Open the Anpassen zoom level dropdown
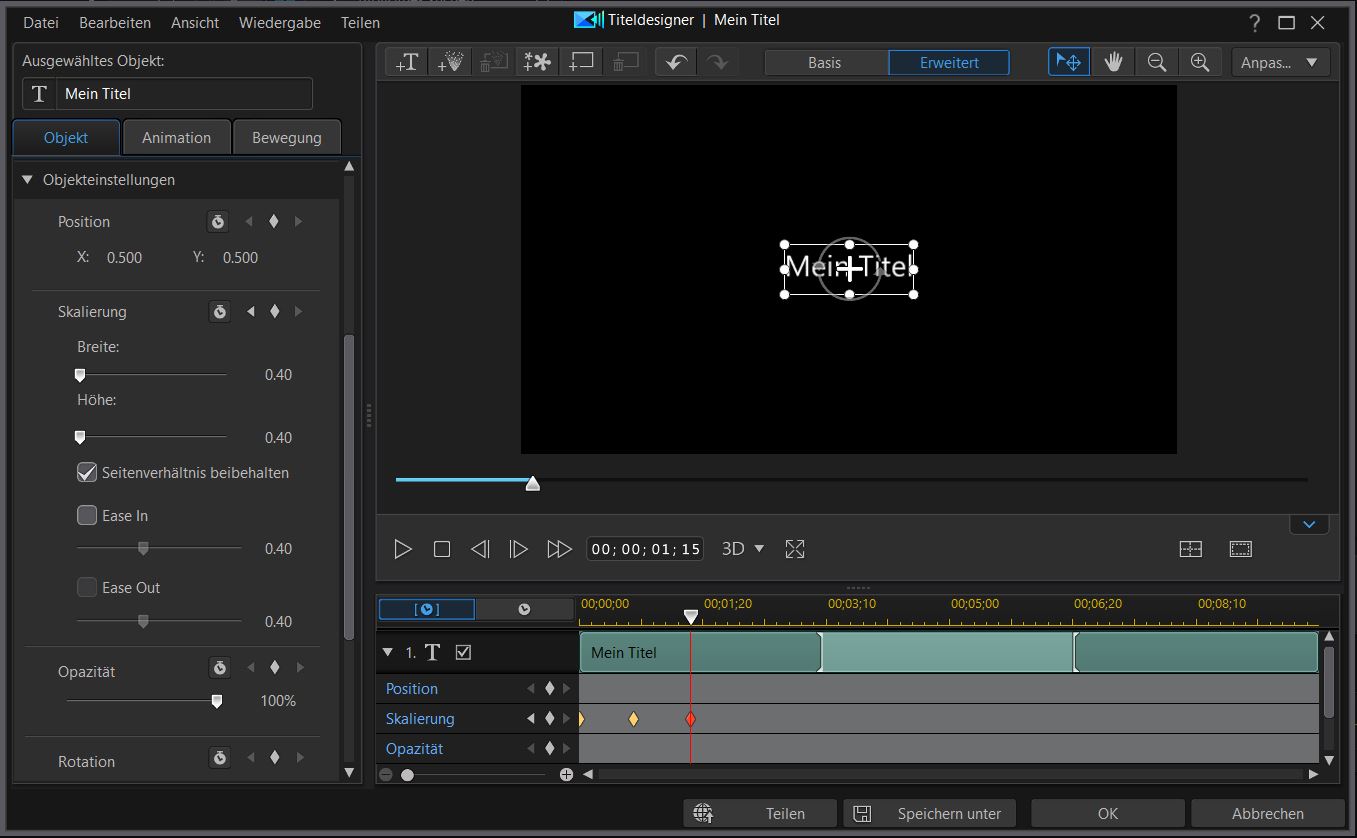 (1280, 61)
